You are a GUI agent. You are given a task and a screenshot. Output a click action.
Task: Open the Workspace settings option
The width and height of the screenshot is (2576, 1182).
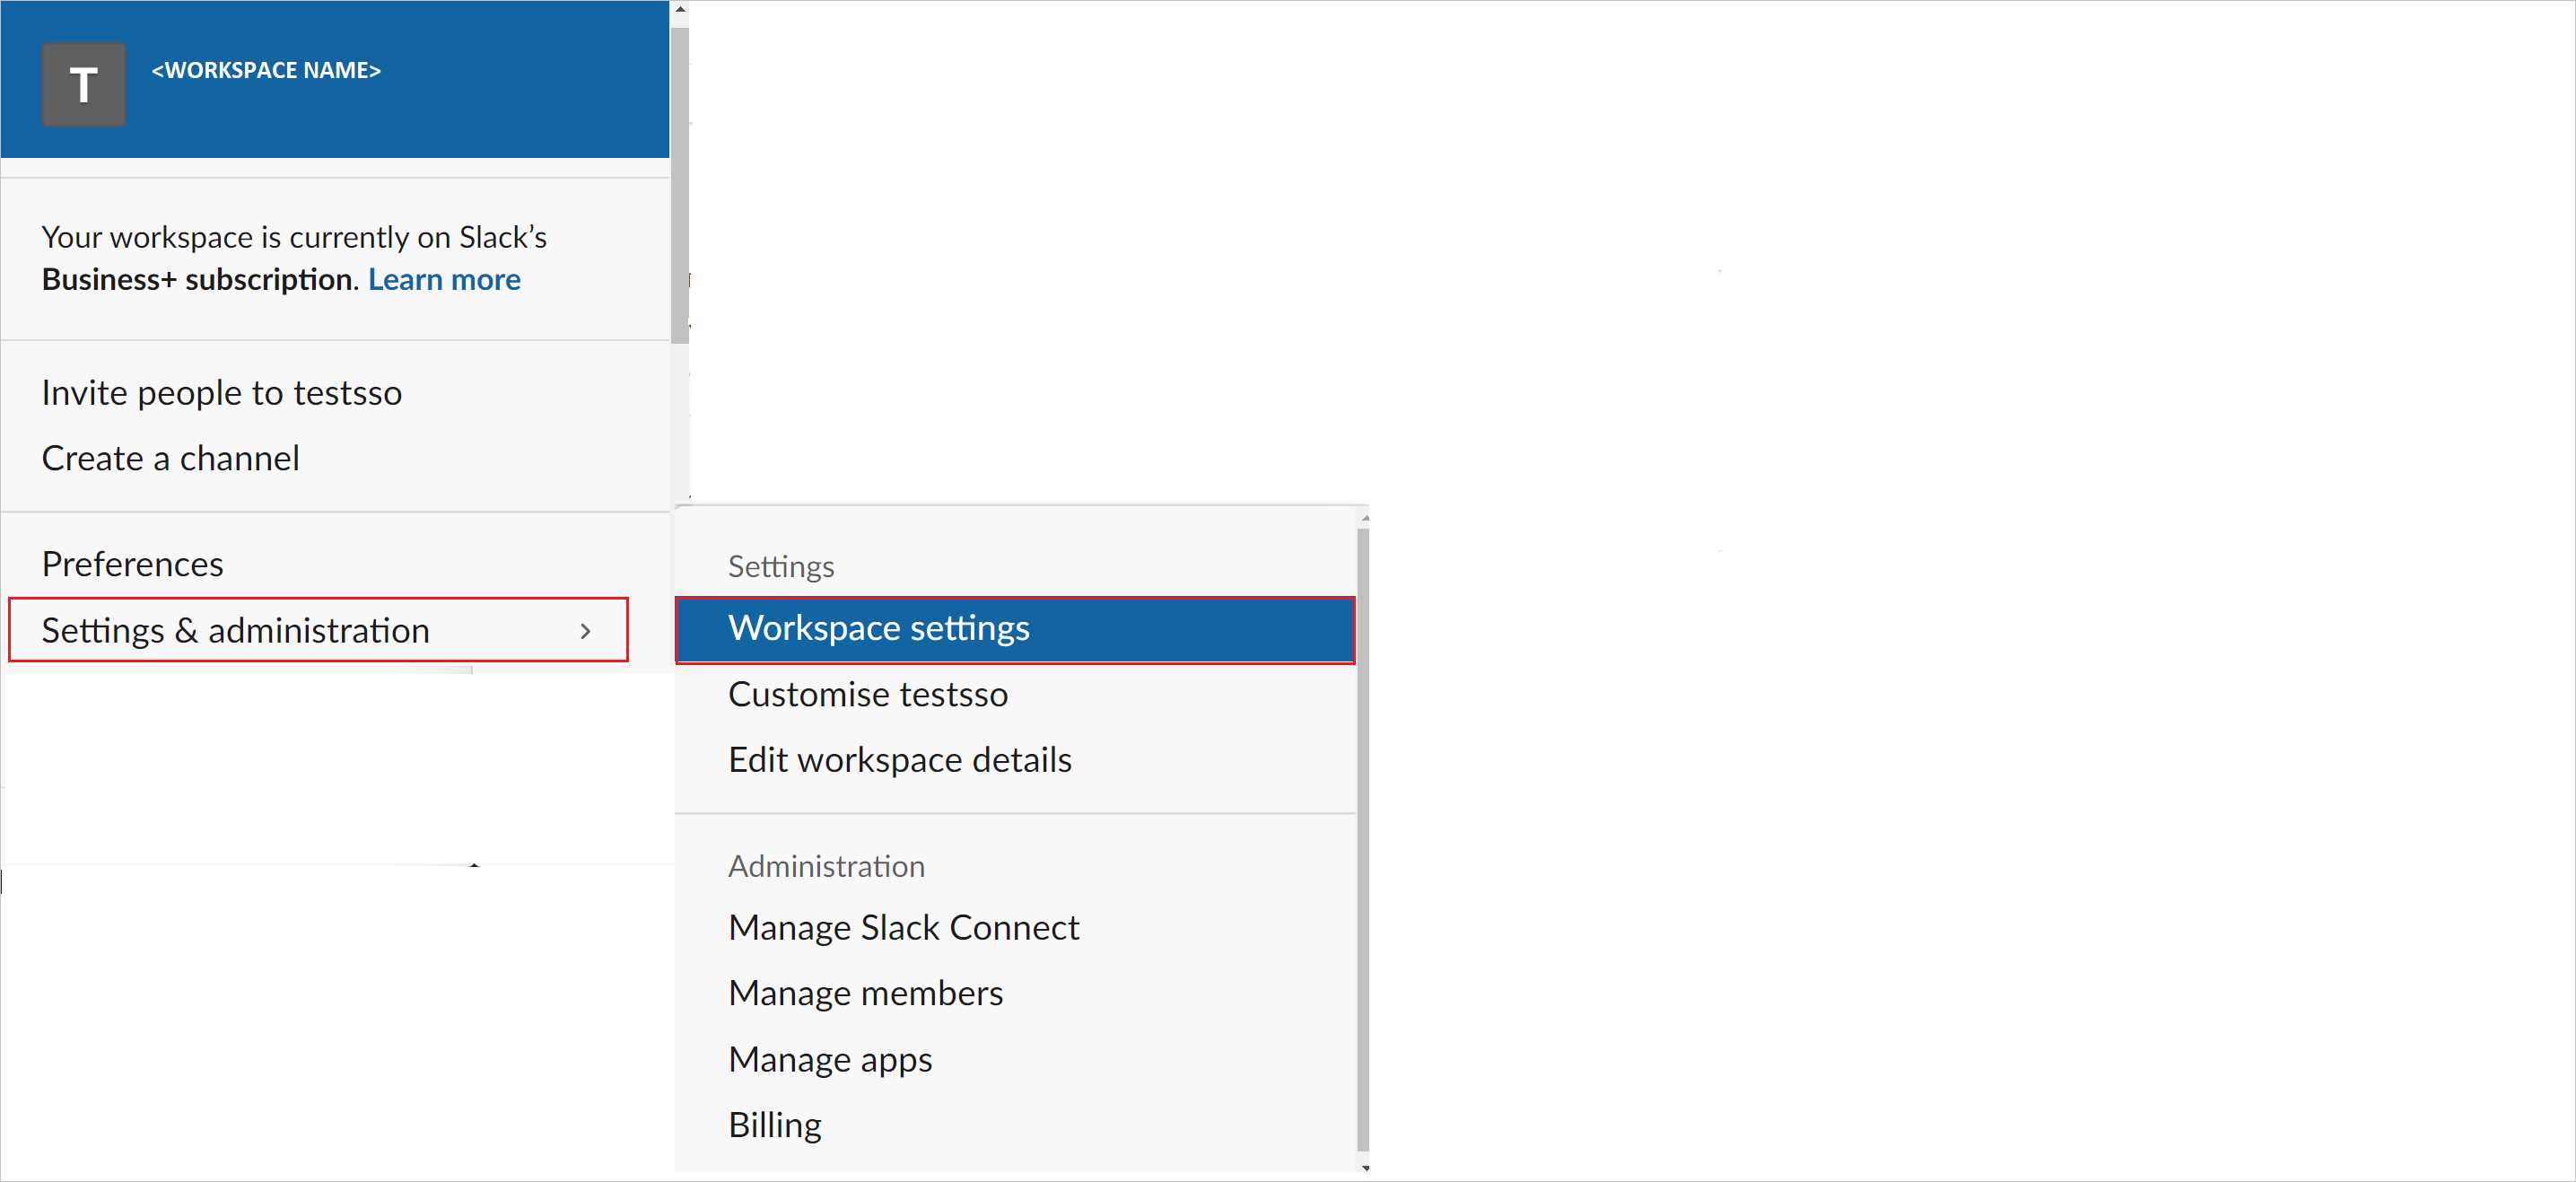(1017, 626)
